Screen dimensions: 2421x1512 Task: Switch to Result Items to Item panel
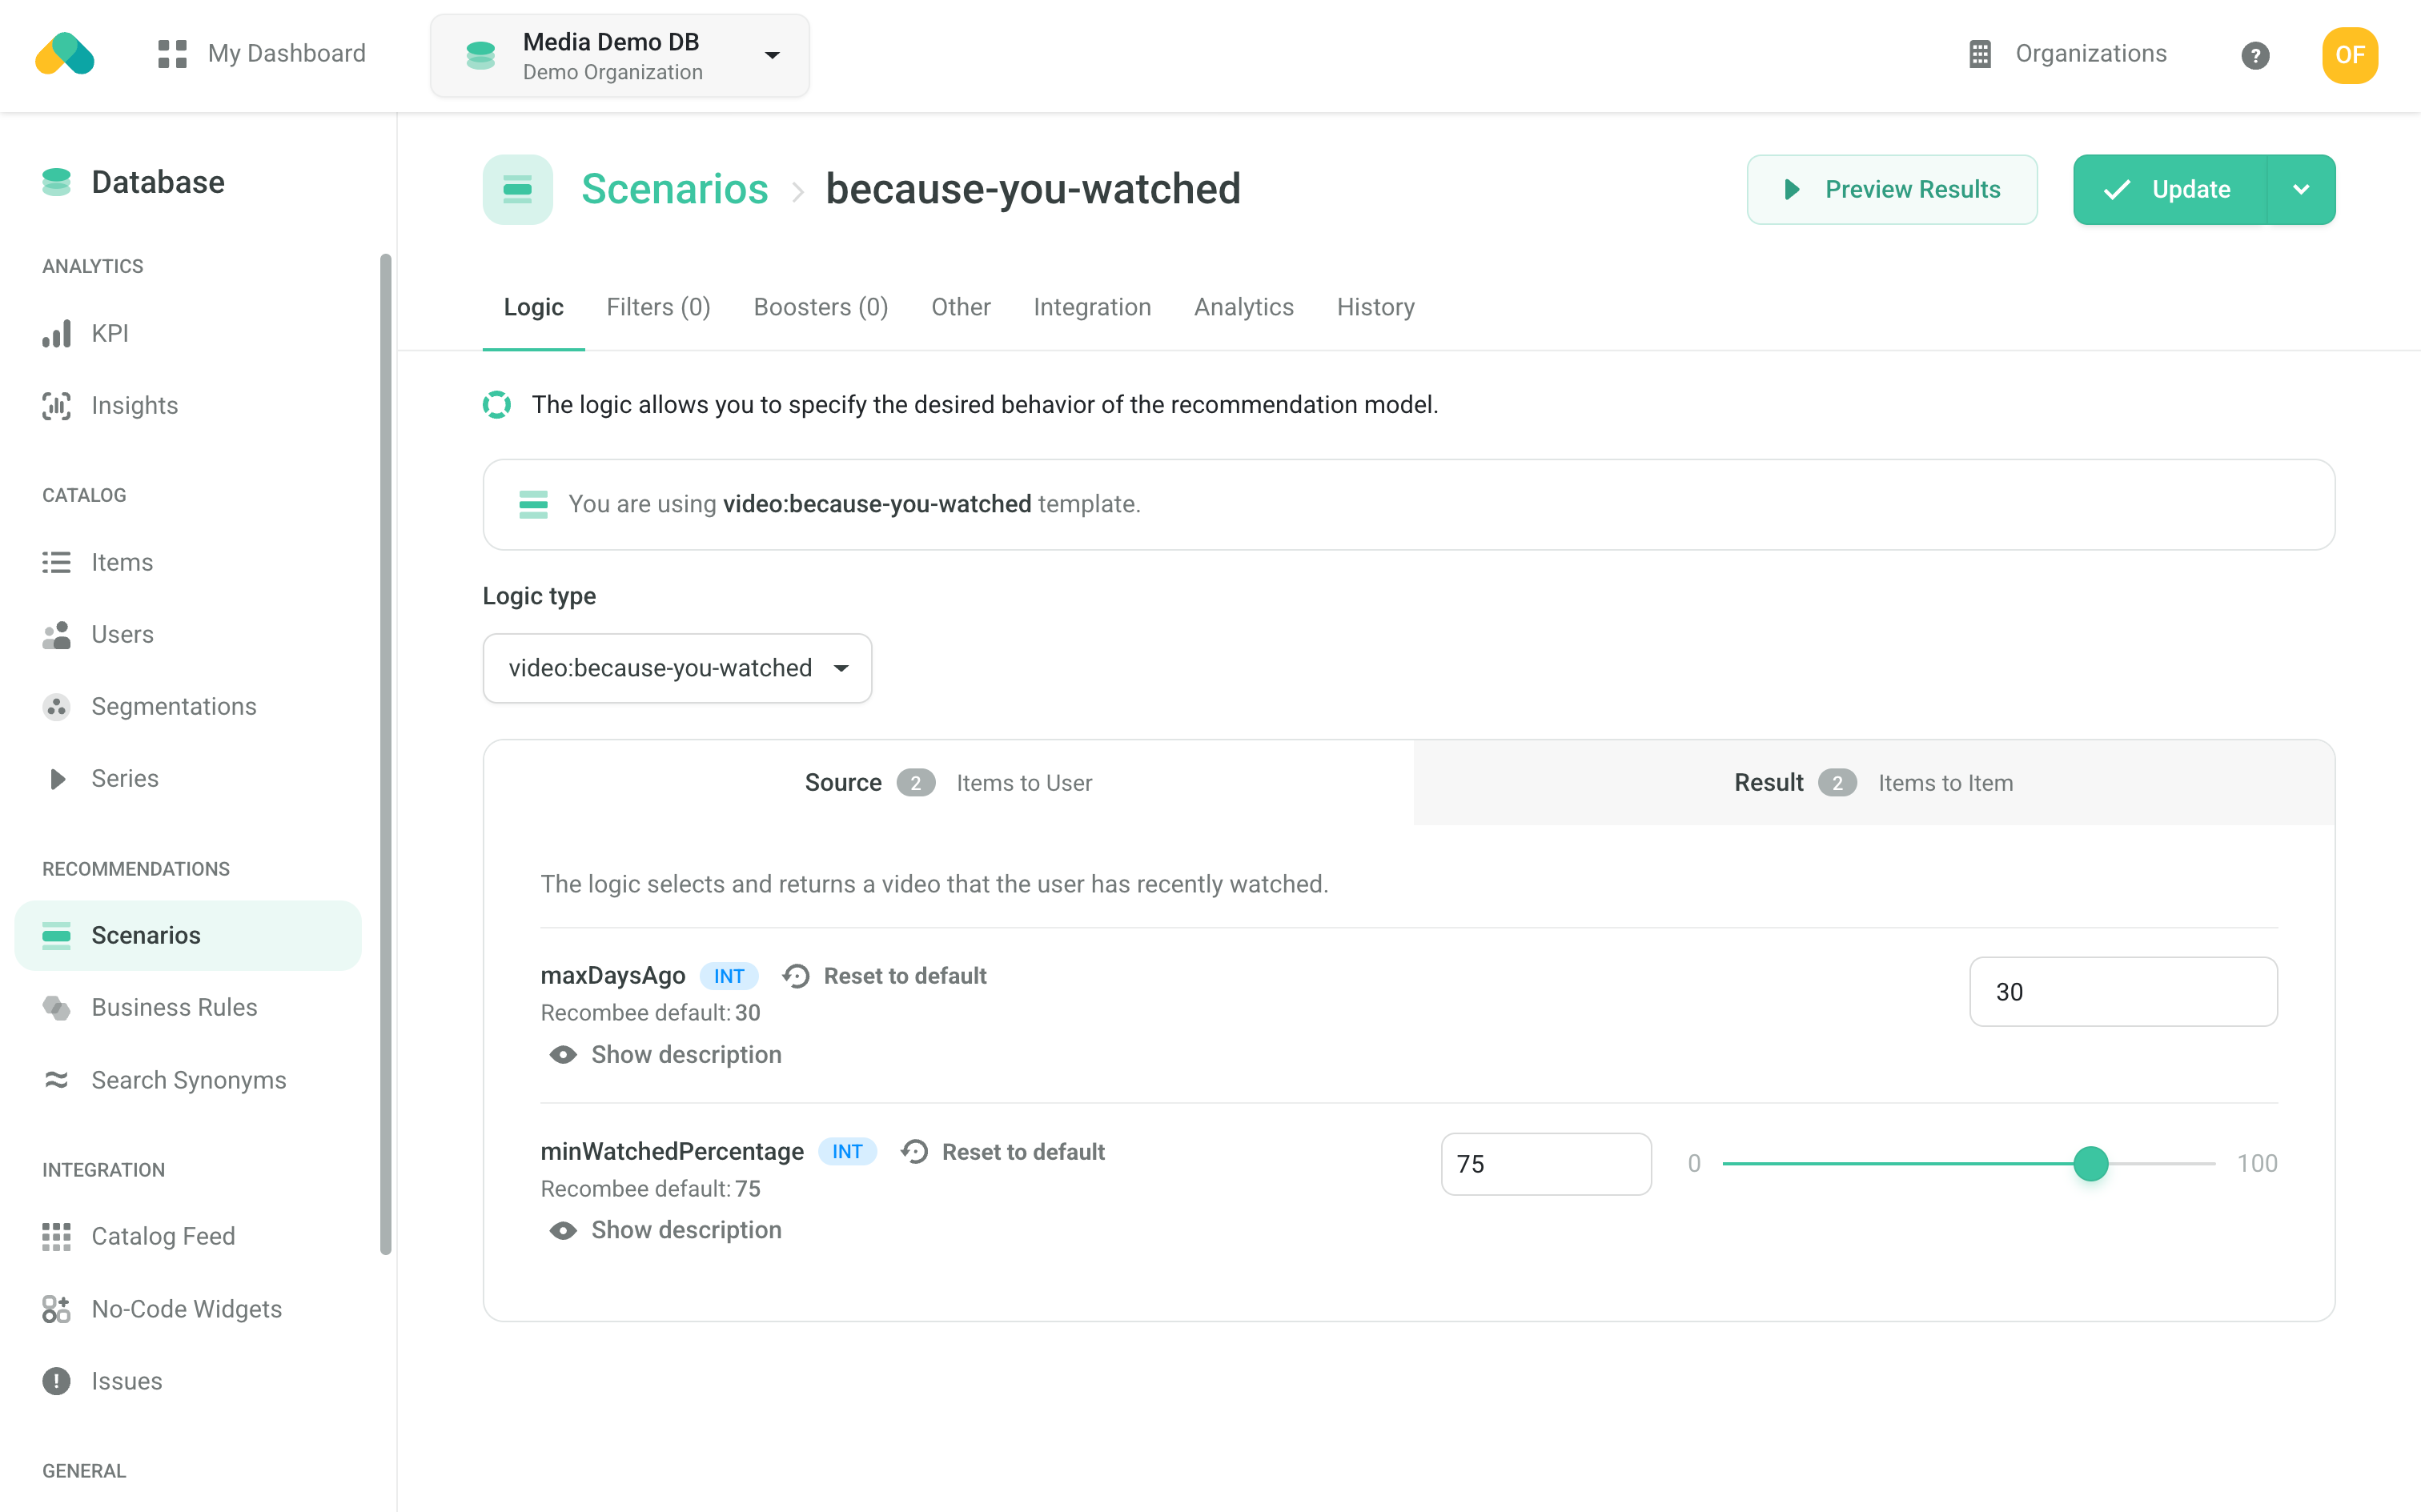(x=1873, y=783)
